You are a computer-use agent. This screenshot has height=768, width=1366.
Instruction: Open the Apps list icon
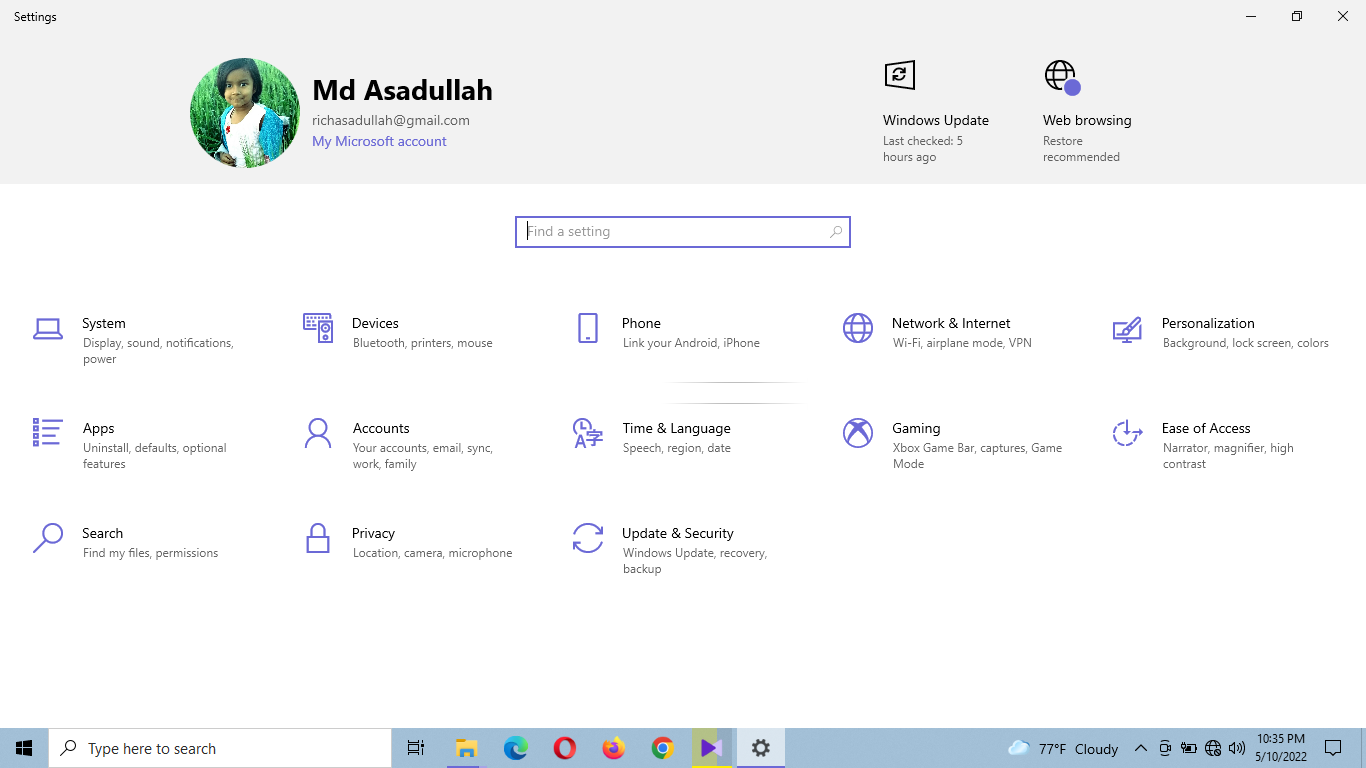point(47,432)
